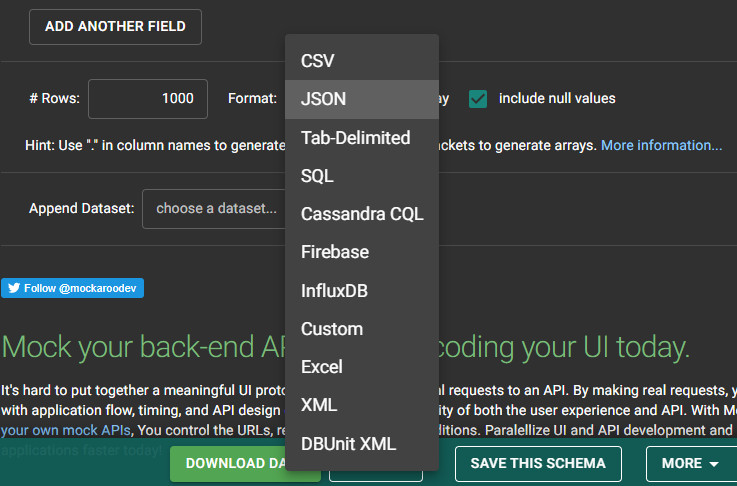Viewport: 737px width, 486px height.
Task: Select Firebase format option
Action: click(362, 252)
